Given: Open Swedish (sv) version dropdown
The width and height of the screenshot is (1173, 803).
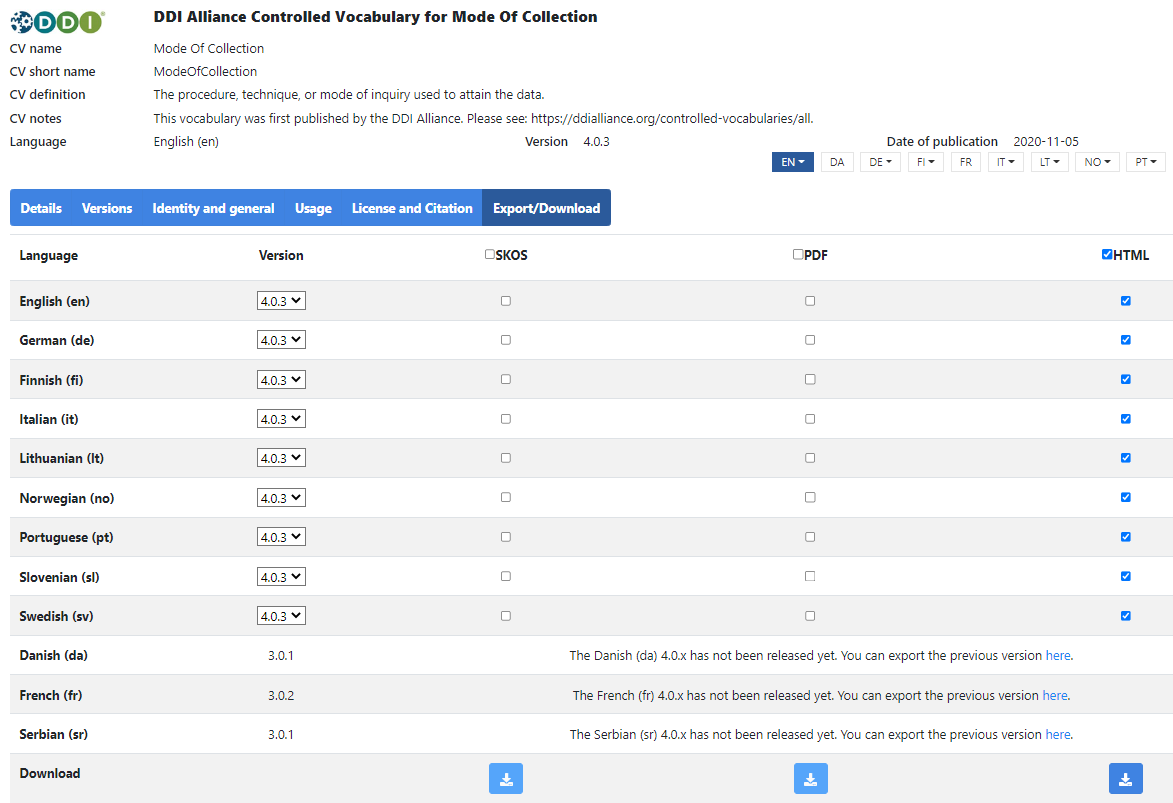Looking at the screenshot, I should [x=281, y=616].
